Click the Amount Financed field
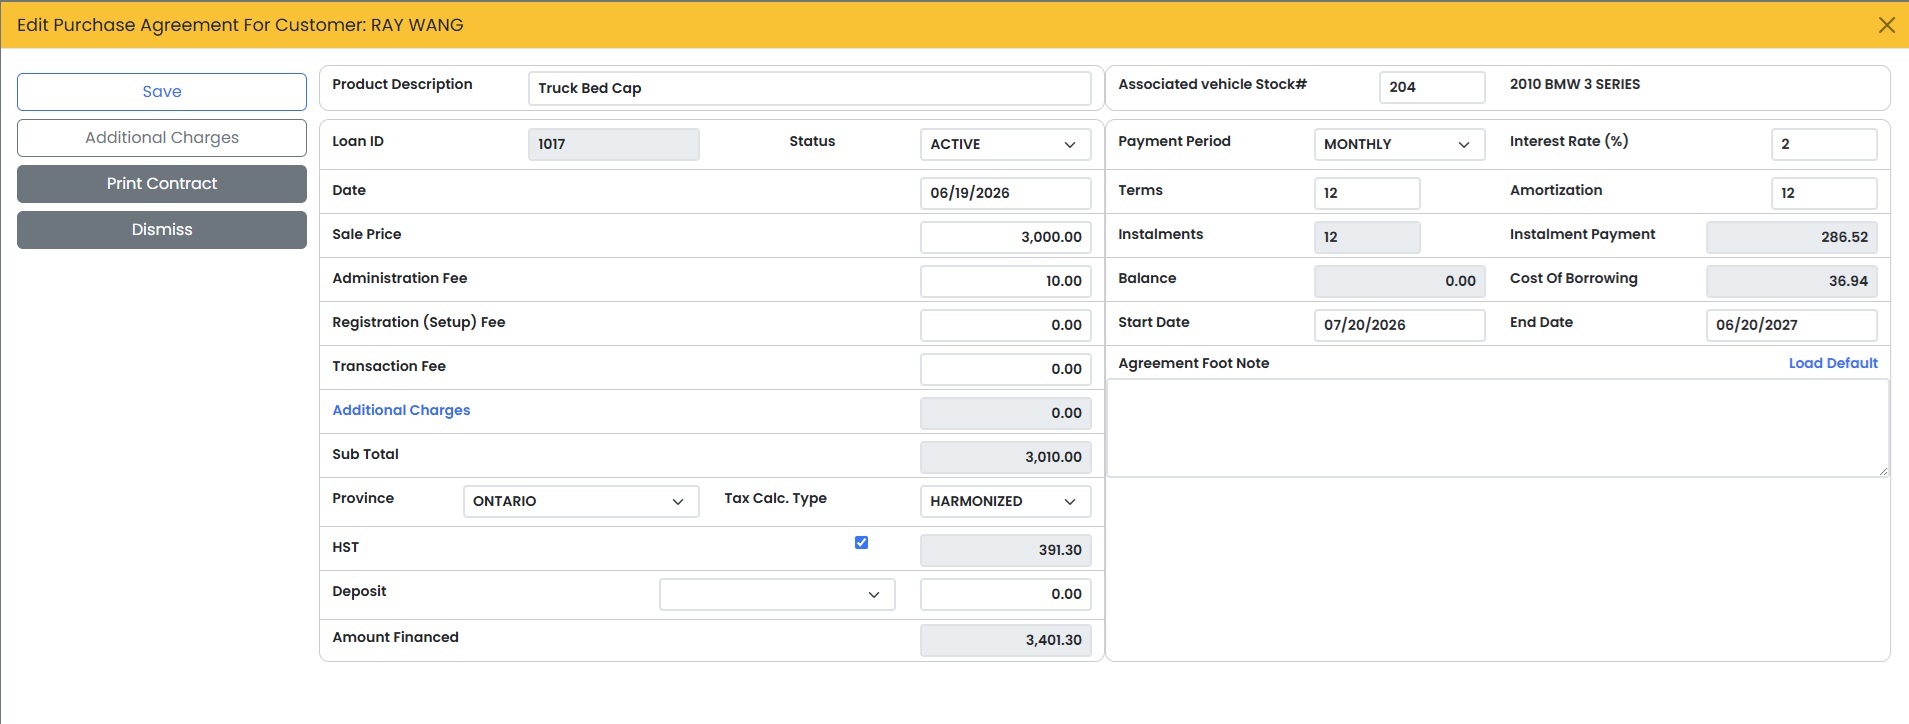This screenshot has height=724, width=1909. pos(1005,640)
